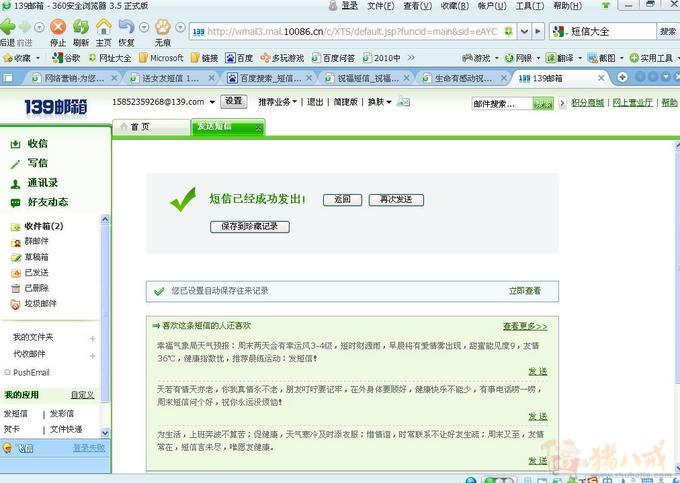Viewport: 680px width, 483px height.
Task: Click the 设置 settings button
Action: (234, 101)
